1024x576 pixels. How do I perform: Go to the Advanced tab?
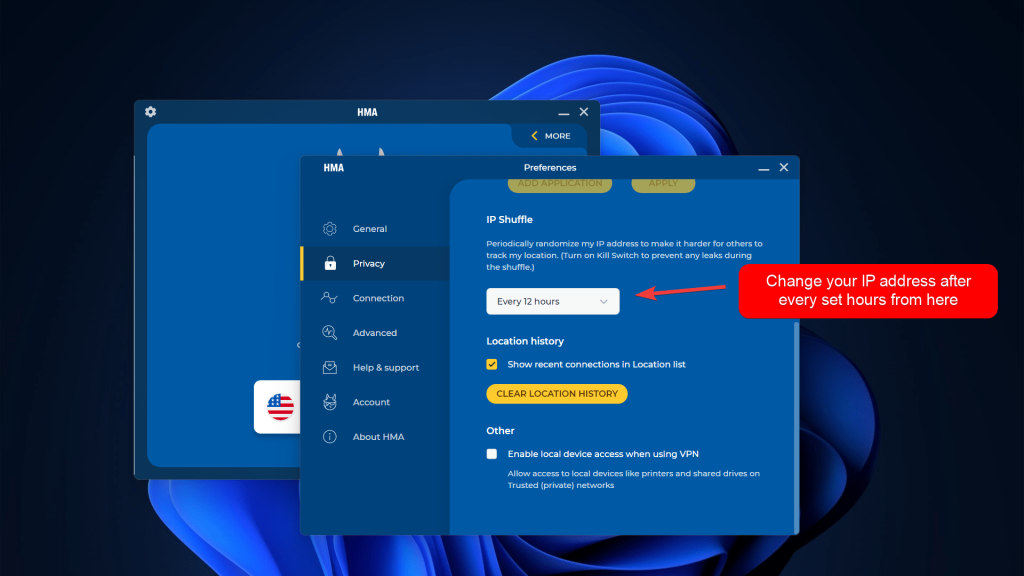376,332
